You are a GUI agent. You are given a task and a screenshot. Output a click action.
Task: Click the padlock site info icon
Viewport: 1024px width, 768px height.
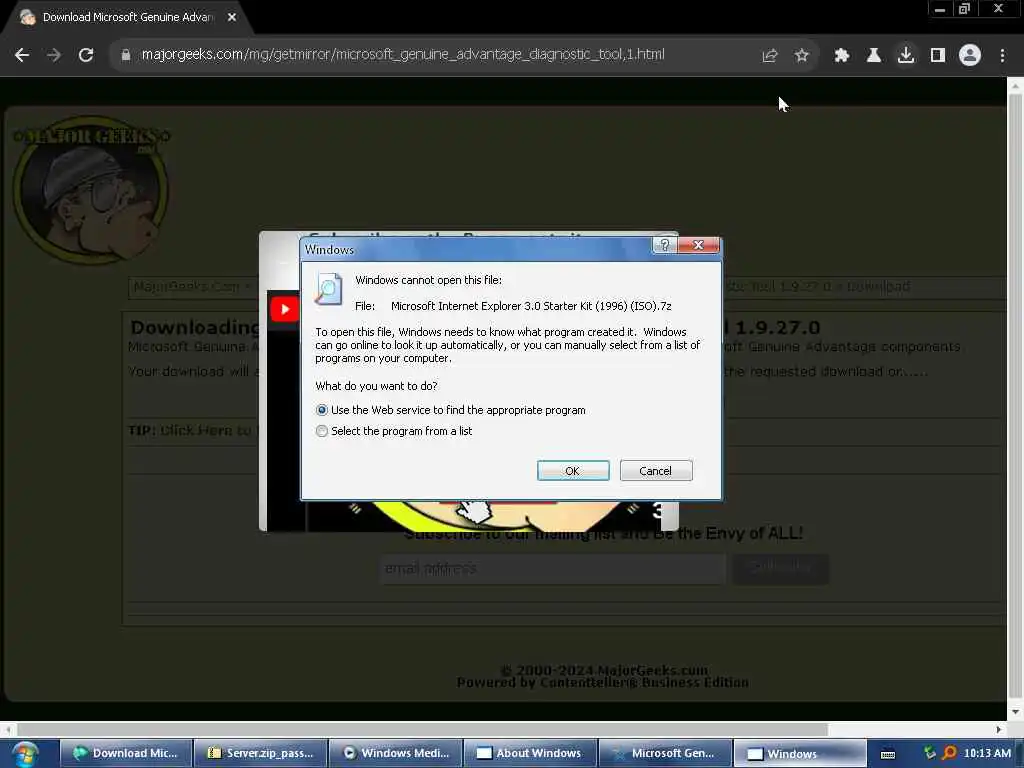pyautogui.click(x=125, y=55)
